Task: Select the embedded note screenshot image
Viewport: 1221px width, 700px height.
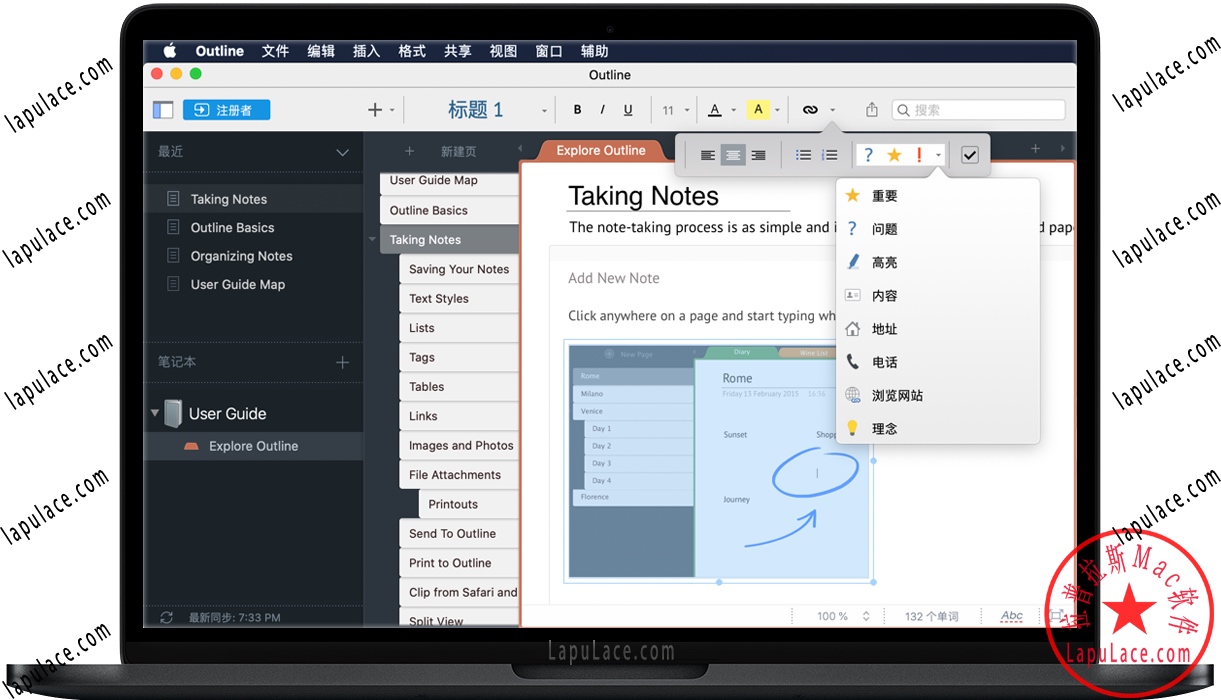Action: (719, 461)
